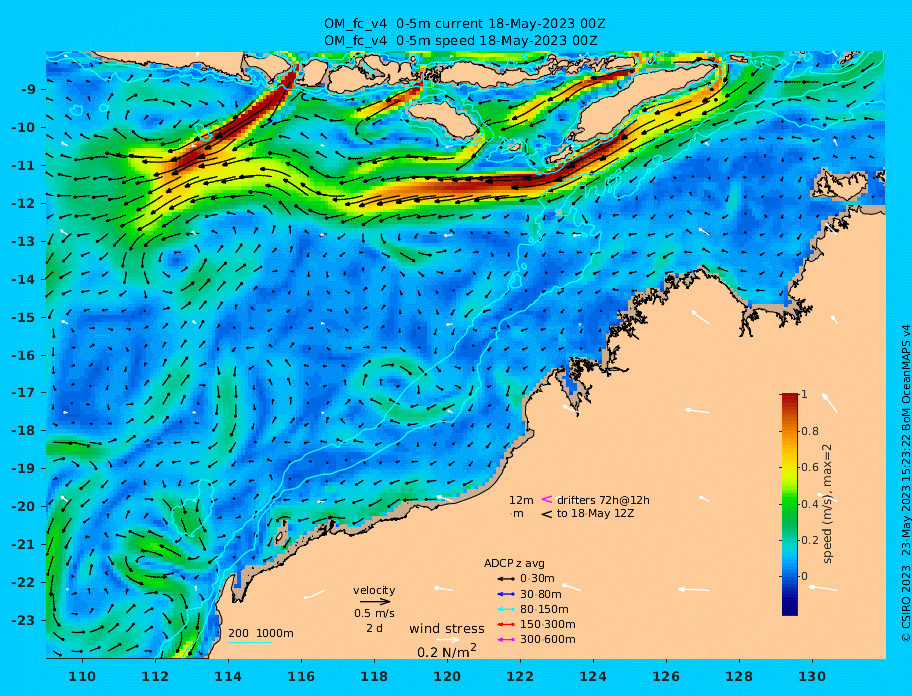Click the '2 d' text under velocity
Viewport: 912px width, 696px height.
(375, 628)
